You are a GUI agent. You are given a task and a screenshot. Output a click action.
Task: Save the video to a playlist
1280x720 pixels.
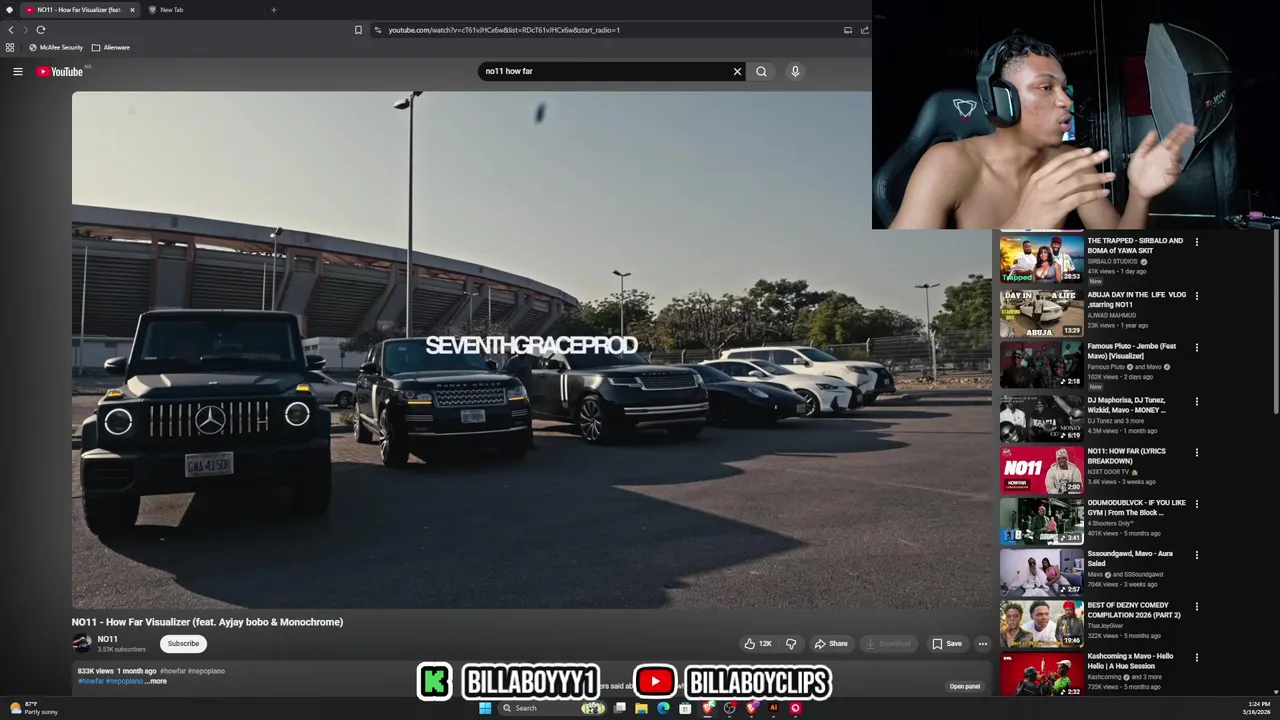click(x=946, y=644)
